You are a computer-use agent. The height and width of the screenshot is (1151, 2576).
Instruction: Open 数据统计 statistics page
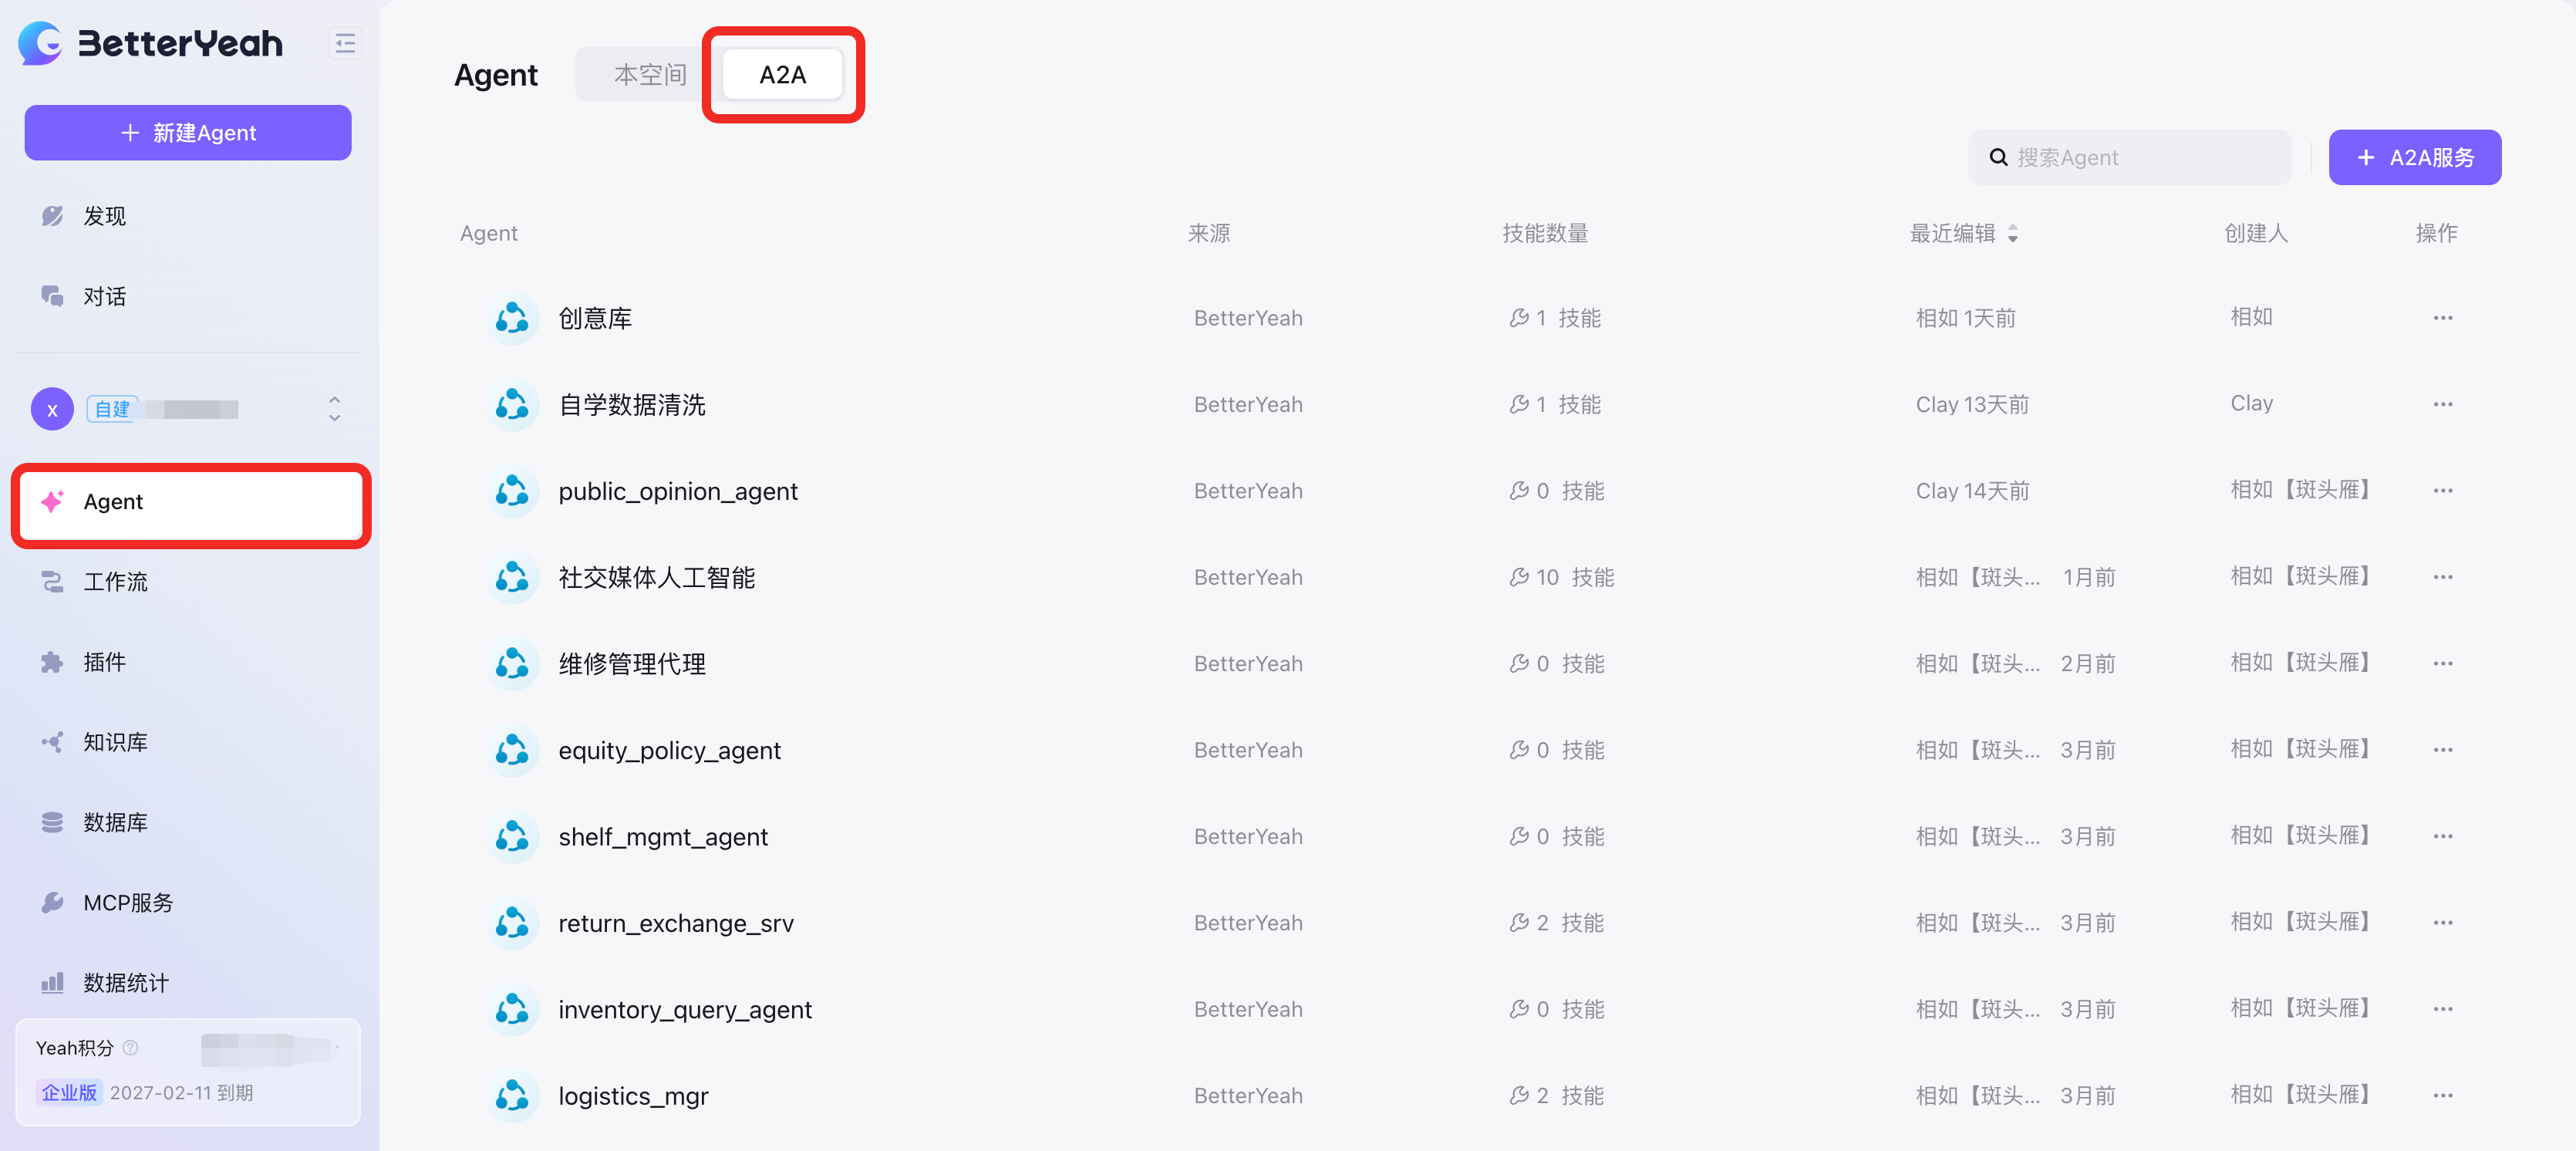point(126,982)
